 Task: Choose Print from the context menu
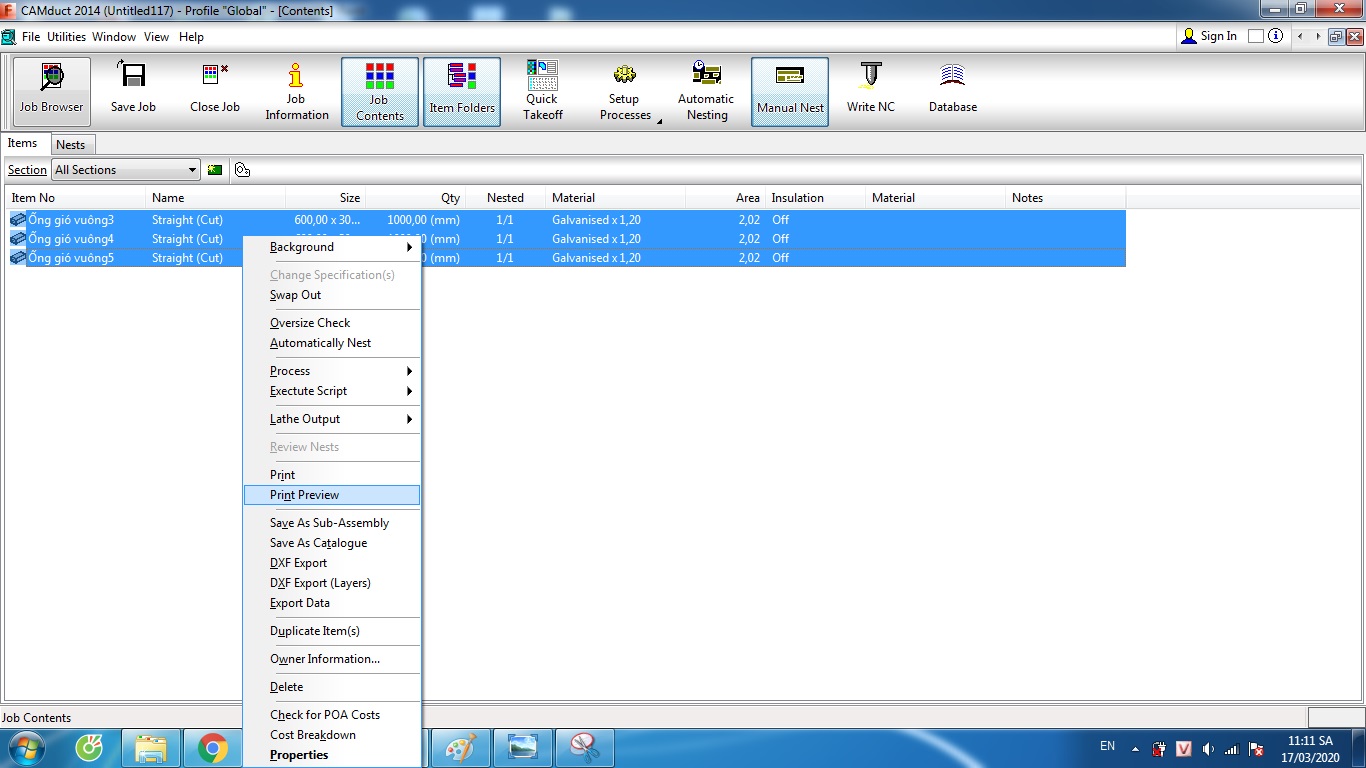(x=332, y=475)
